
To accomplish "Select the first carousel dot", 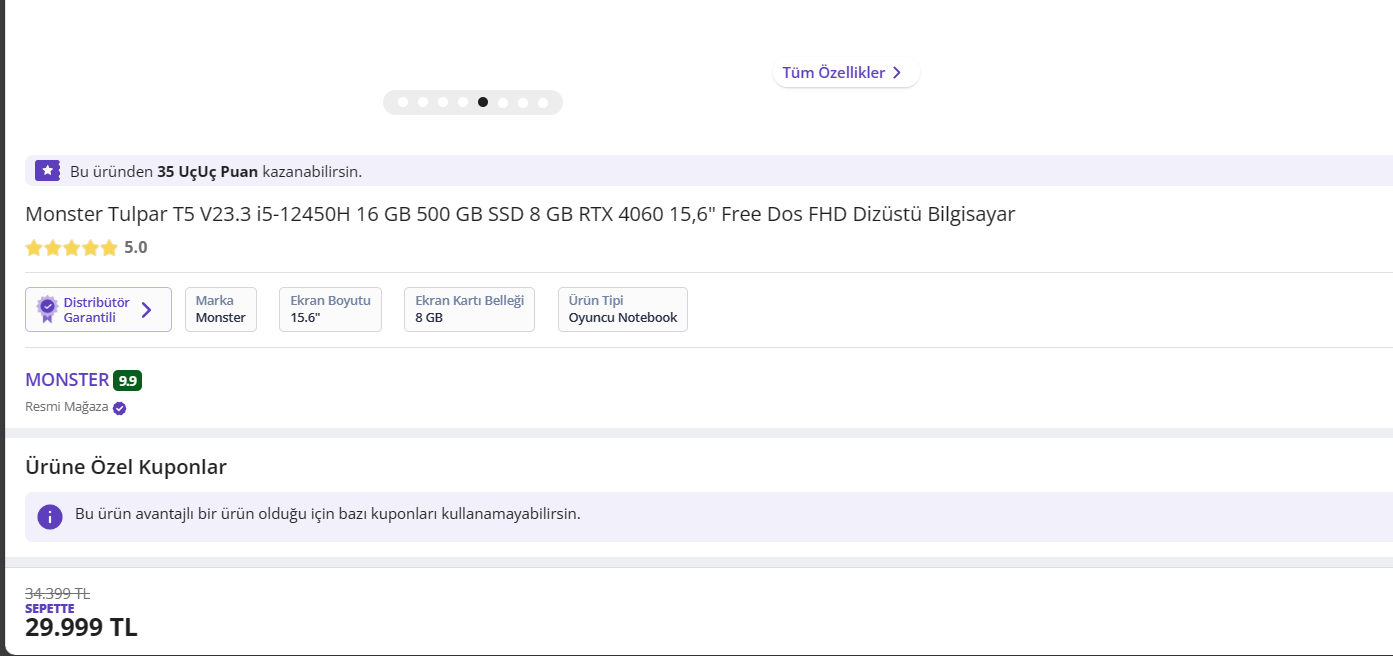I will [403, 102].
